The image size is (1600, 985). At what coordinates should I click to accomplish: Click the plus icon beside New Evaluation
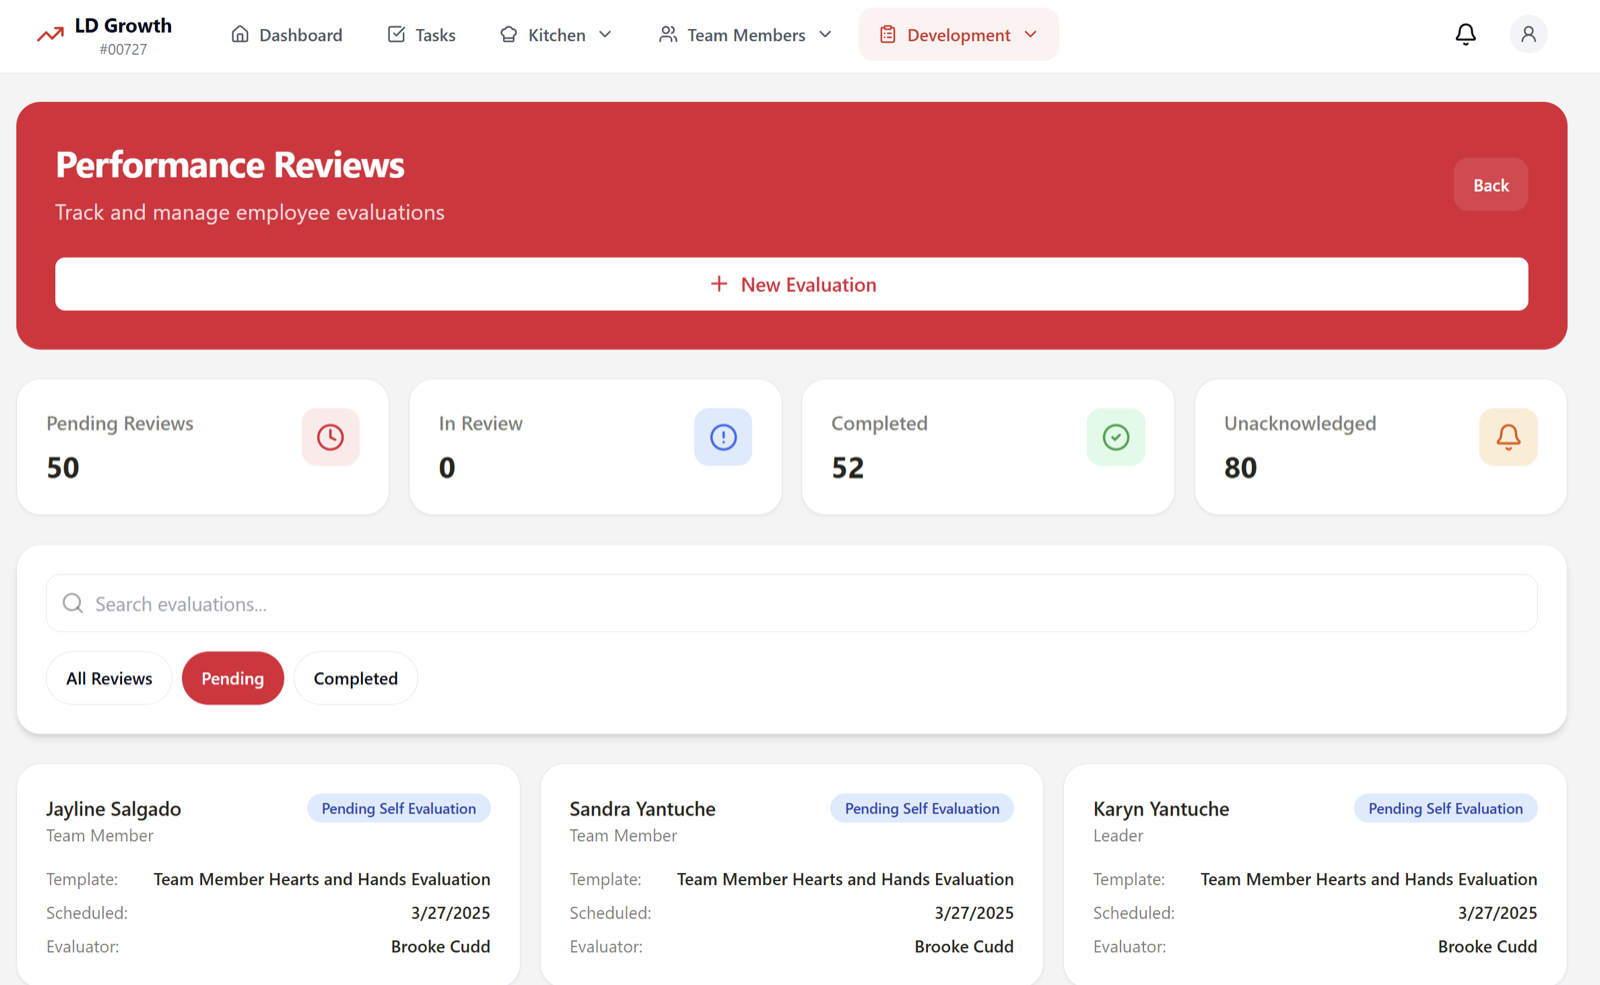pos(719,284)
